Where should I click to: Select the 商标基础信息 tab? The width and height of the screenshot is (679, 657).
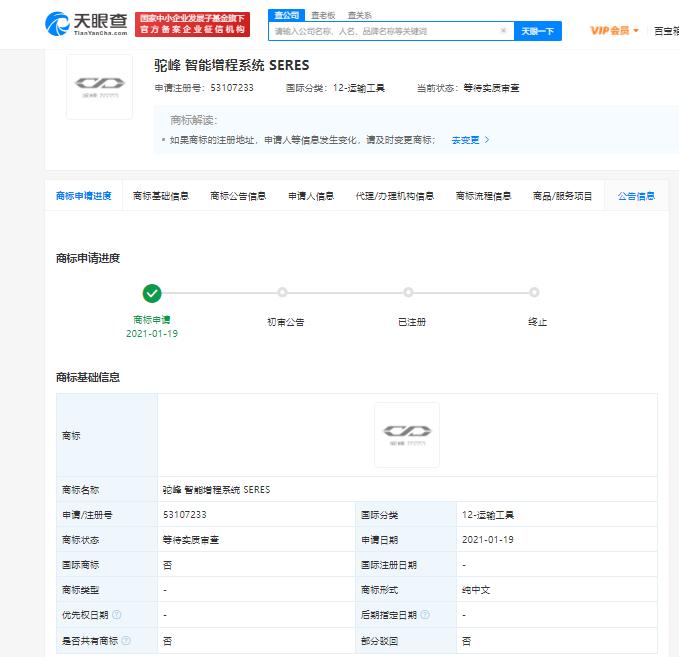tap(161, 196)
